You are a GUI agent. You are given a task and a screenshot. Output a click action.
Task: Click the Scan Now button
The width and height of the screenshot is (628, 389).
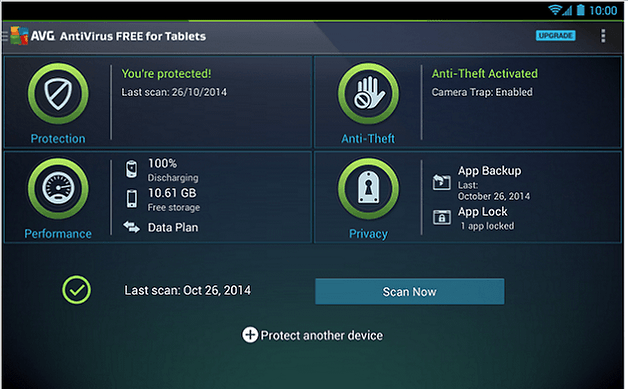tap(409, 292)
